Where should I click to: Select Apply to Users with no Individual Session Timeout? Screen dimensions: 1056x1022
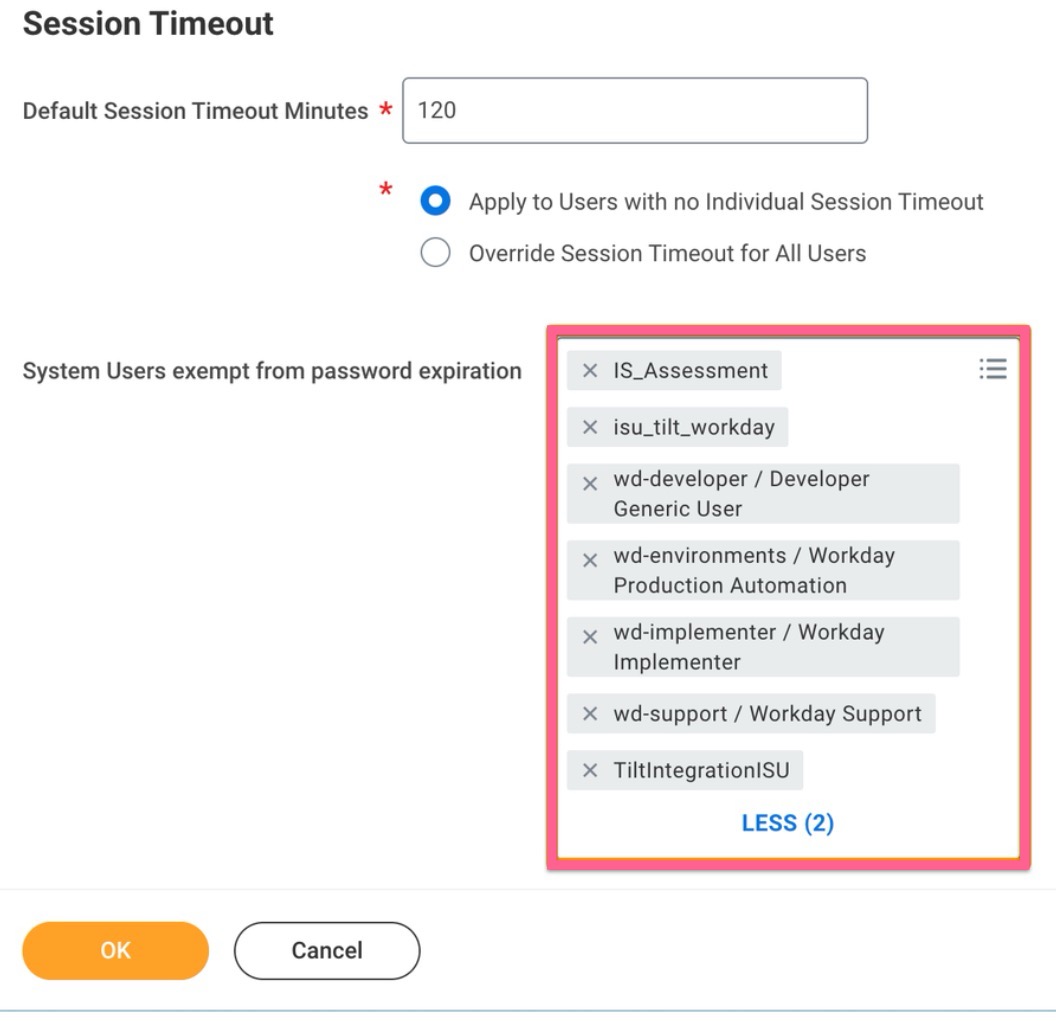(x=435, y=201)
